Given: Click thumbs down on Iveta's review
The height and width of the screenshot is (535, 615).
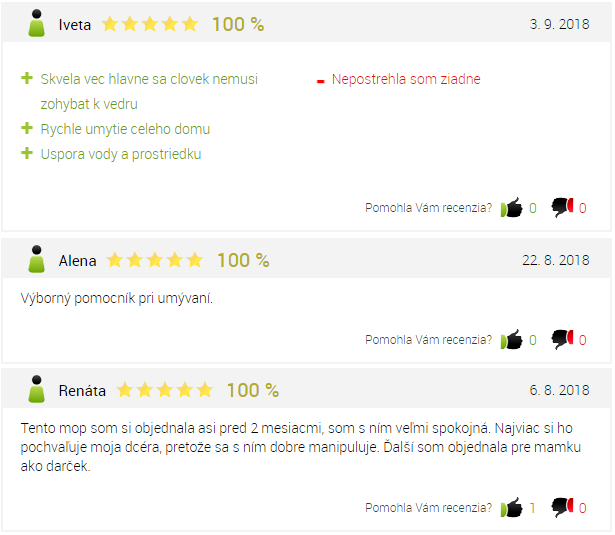Looking at the screenshot, I should click(562, 207).
